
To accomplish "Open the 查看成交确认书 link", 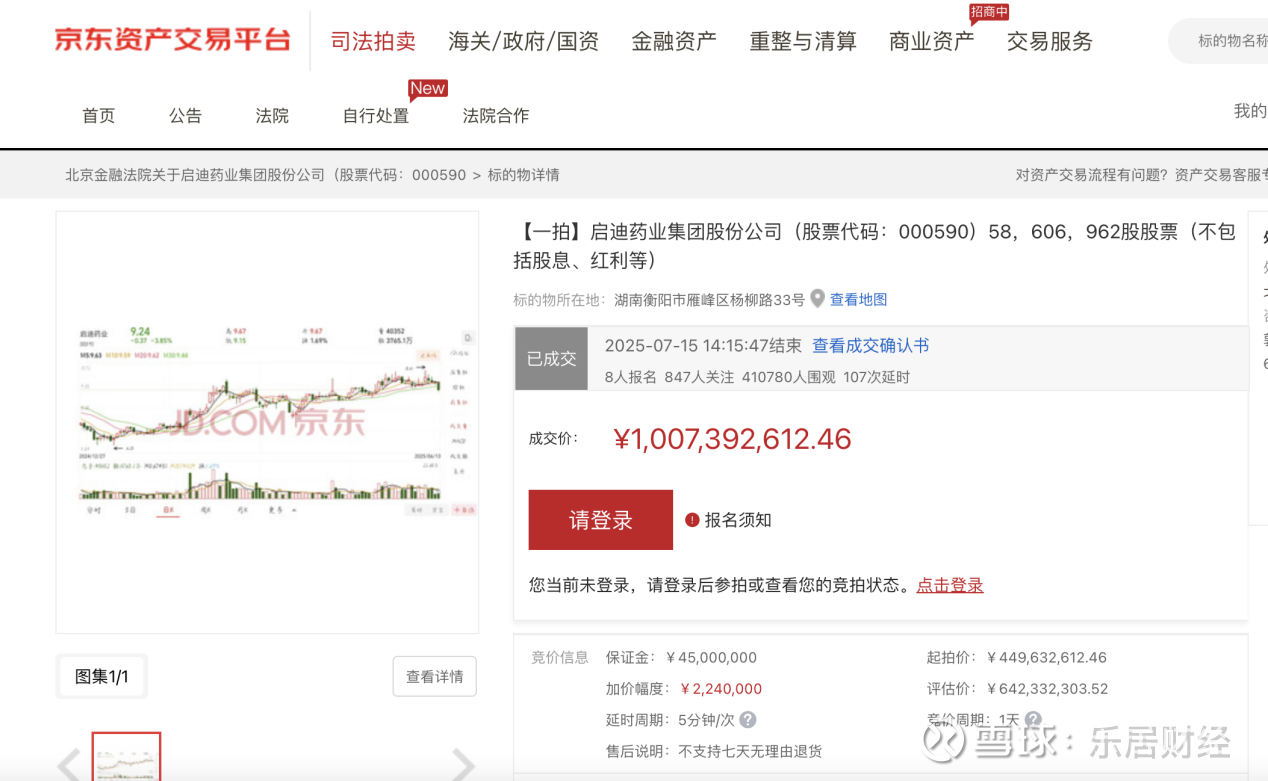I will 870,346.
